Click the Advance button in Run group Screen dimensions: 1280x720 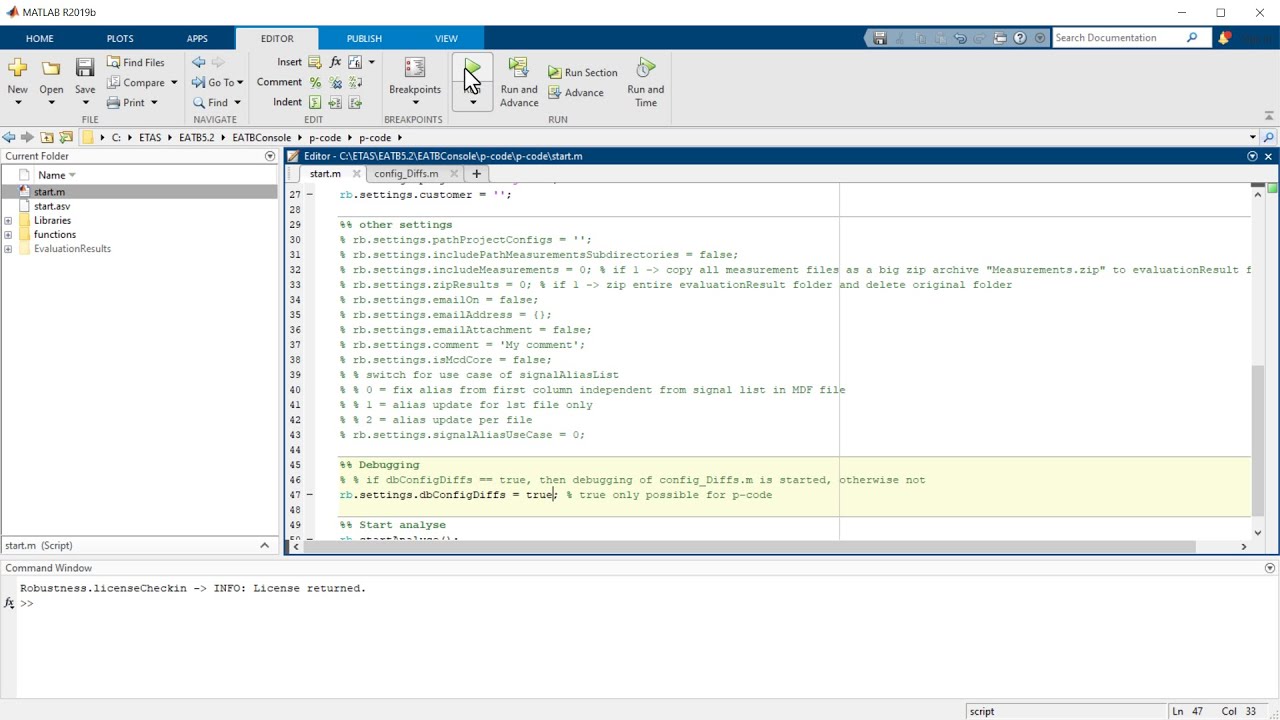click(576, 93)
